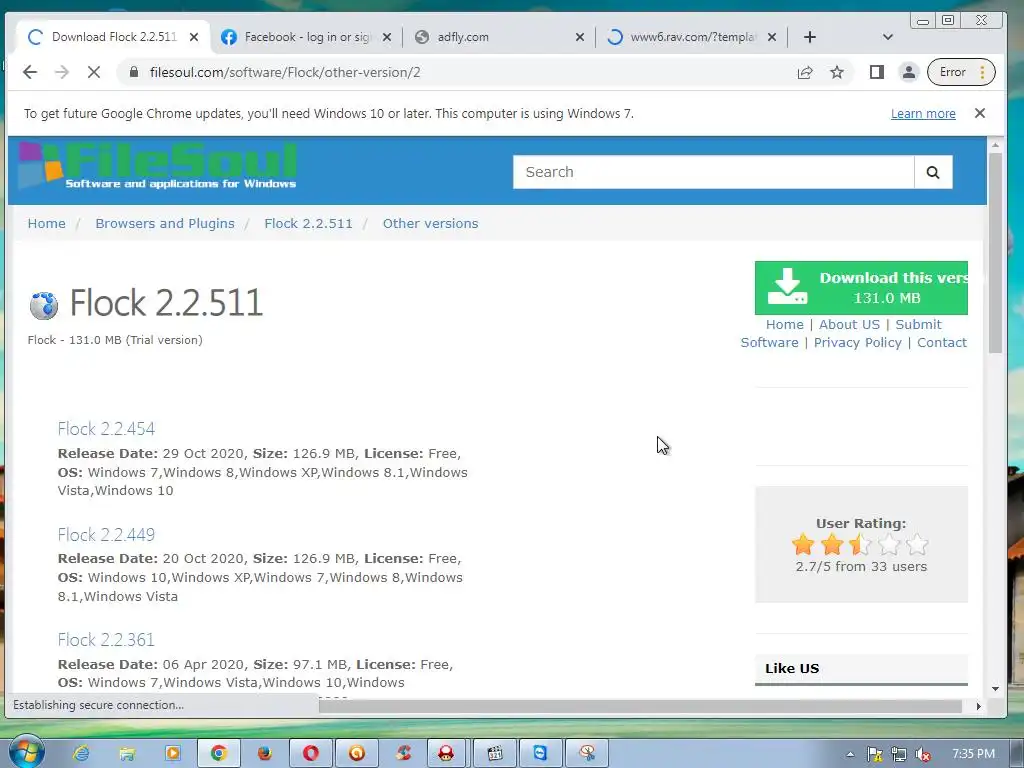Rate three stars in User Rating
This screenshot has width=1024, height=768.
861,544
